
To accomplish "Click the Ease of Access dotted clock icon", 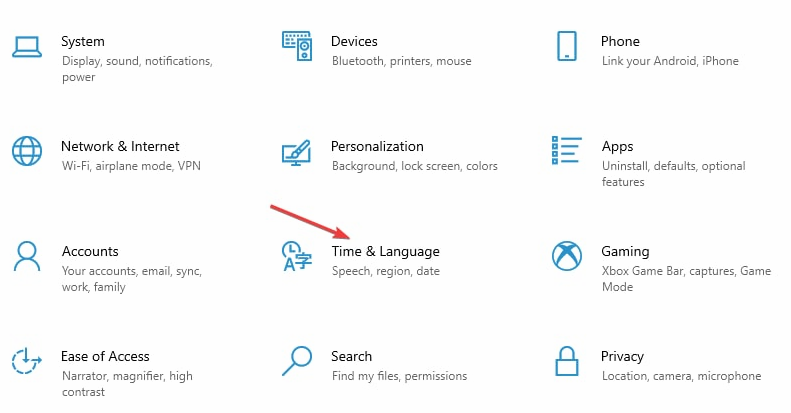I will point(26,361).
